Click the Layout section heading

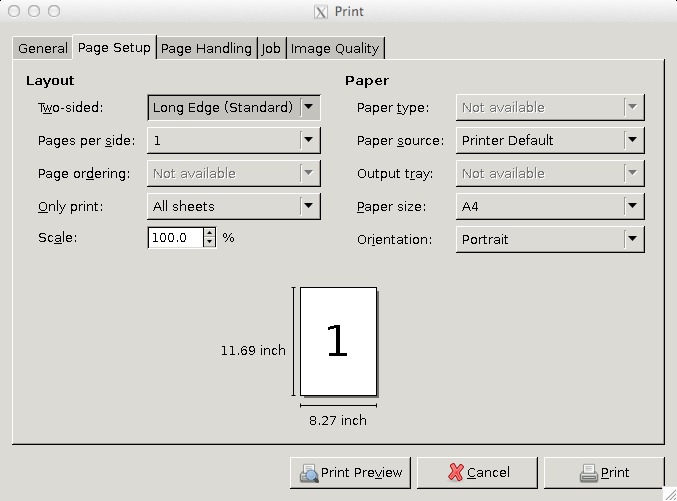(50, 81)
